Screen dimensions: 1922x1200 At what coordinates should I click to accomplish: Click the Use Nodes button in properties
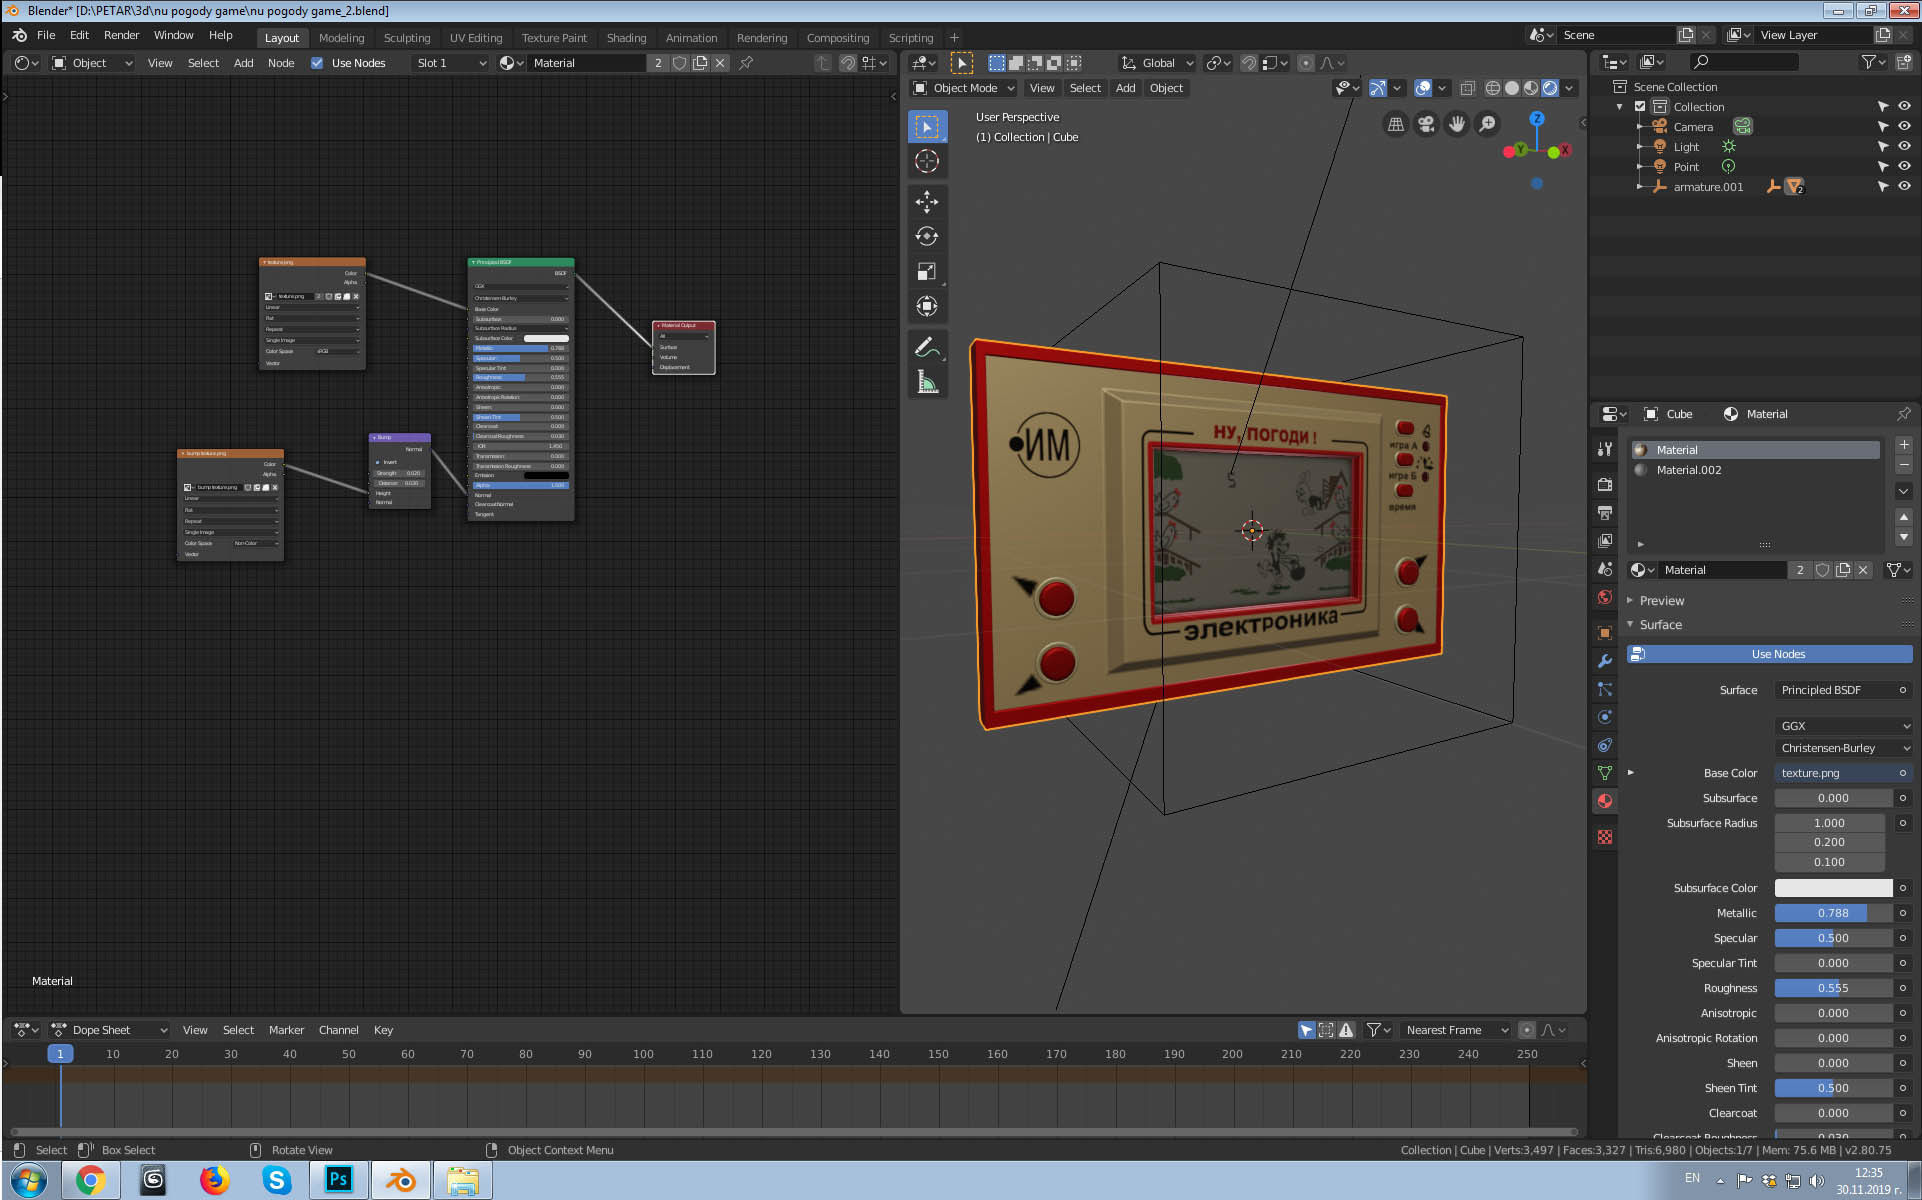(1769, 654)
